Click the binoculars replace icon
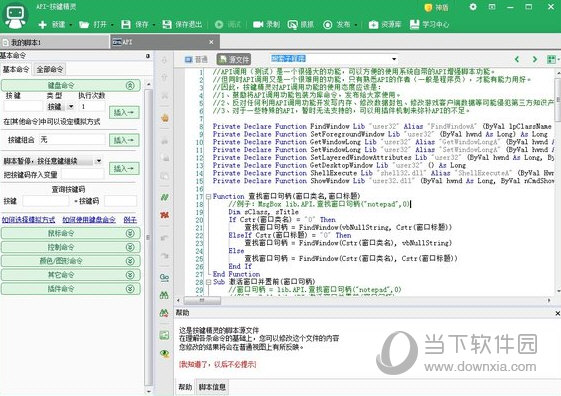 [164, 313]
